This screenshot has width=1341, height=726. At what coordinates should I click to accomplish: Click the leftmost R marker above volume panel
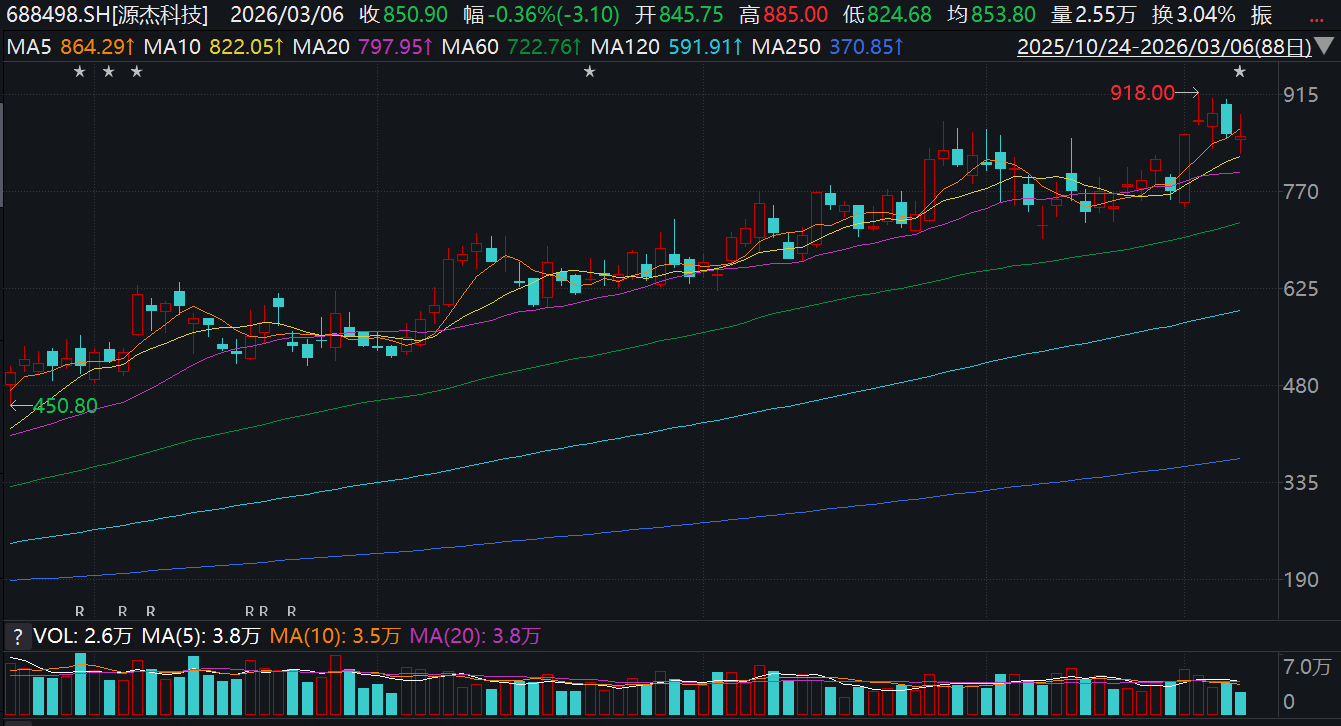click(80, 611)
